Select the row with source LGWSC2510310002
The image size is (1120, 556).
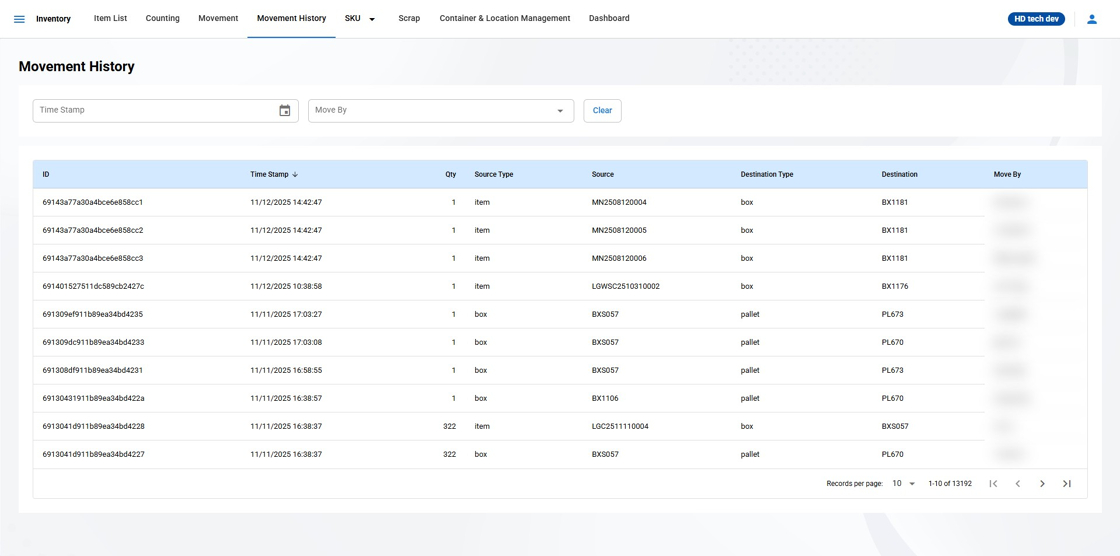pos(625,287)
